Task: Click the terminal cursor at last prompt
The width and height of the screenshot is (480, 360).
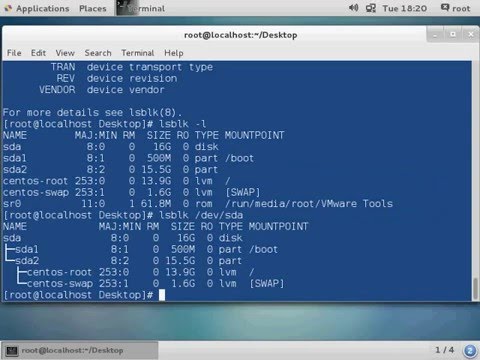Action: tap(162, 295)
